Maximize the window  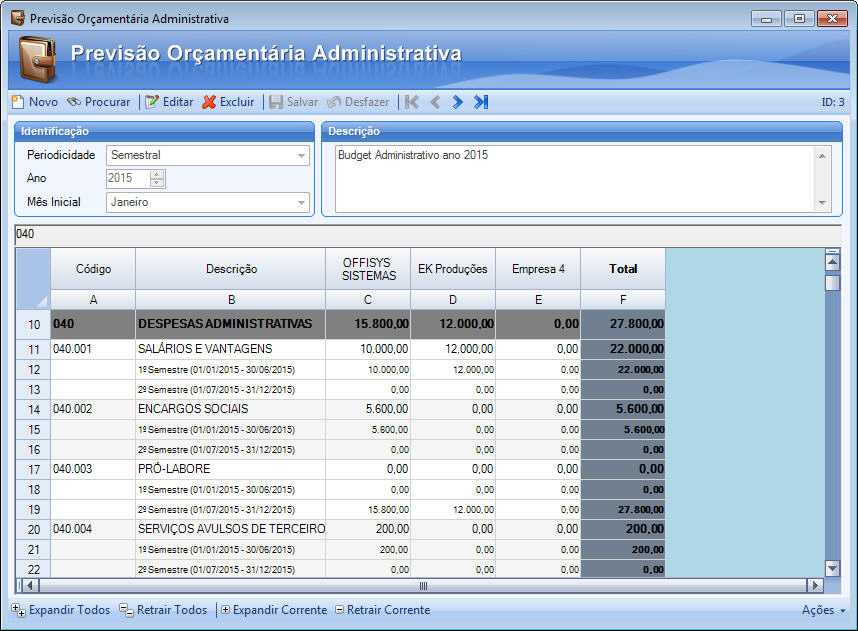799,19
